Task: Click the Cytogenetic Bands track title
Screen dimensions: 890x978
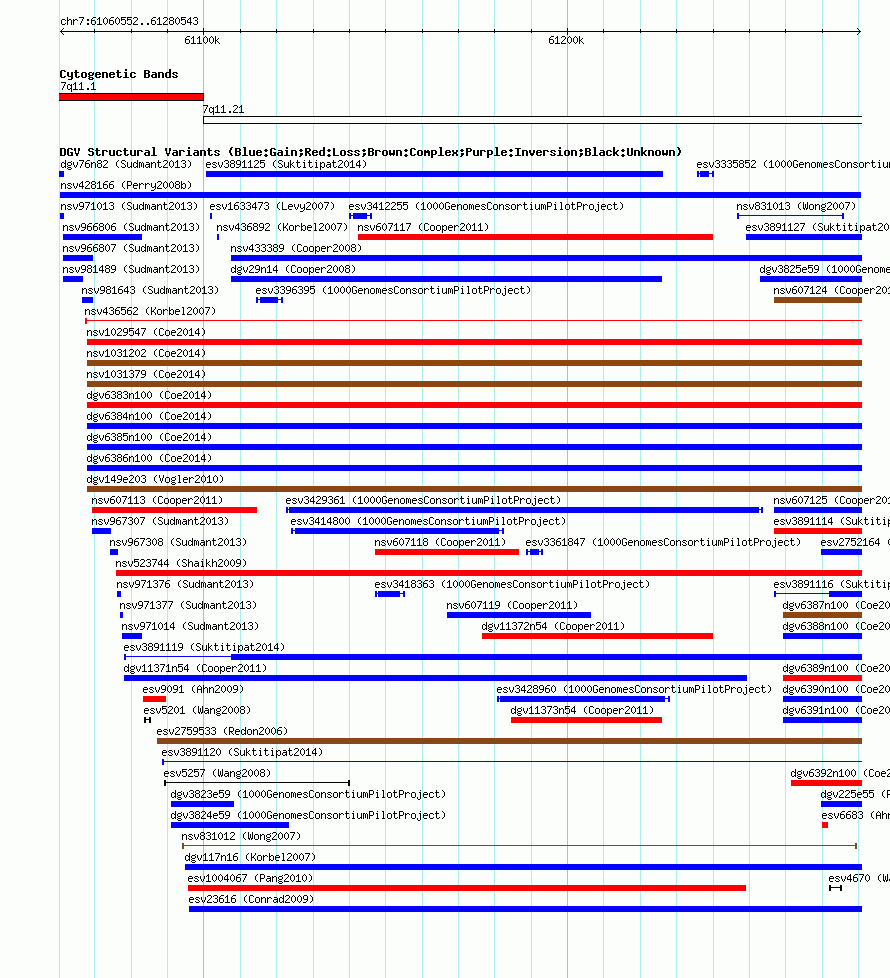Action: click(x=119, y=74)
